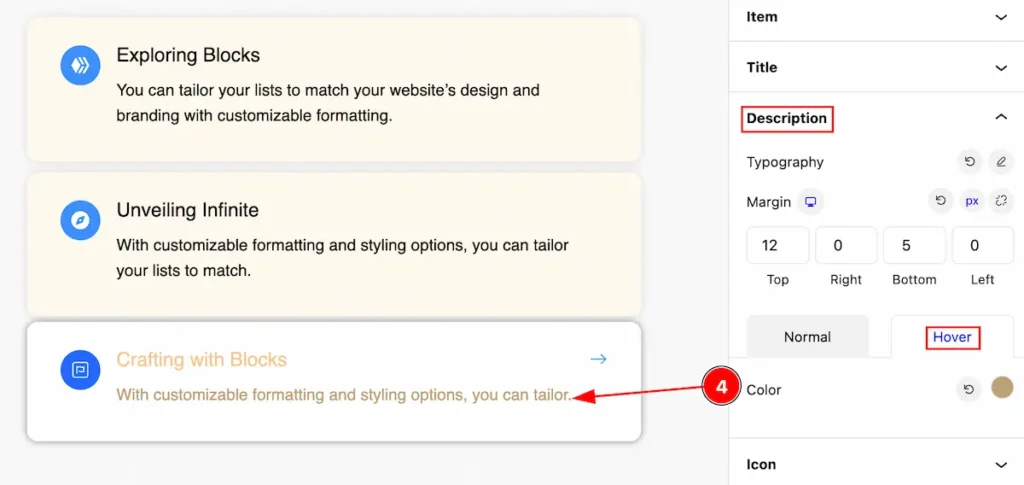This screenshot has width=1024, height=485.
Task: Reset hover Color with the undo icon
Action: coord(969,390)
